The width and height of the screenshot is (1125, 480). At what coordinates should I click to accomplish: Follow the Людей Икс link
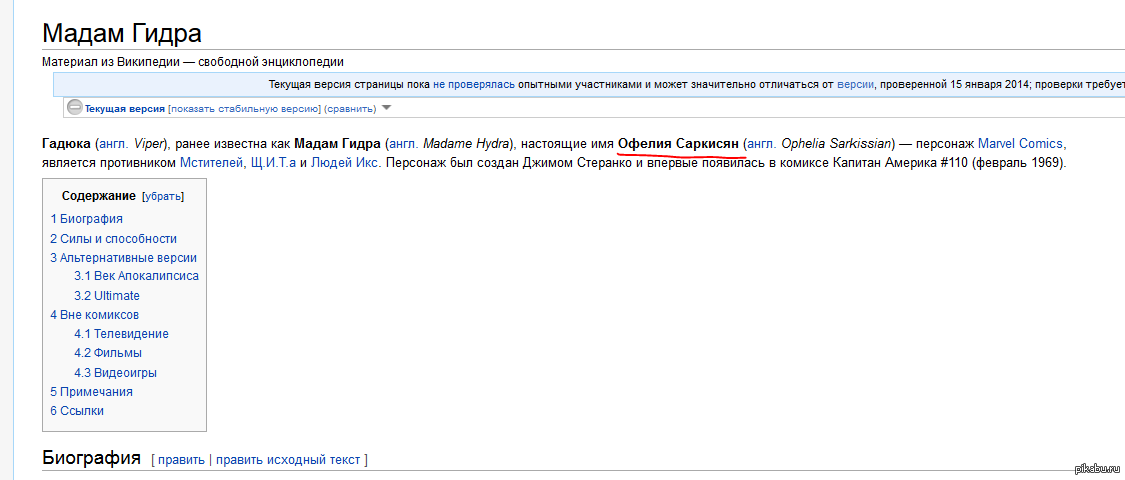click(x=346, y=162)
